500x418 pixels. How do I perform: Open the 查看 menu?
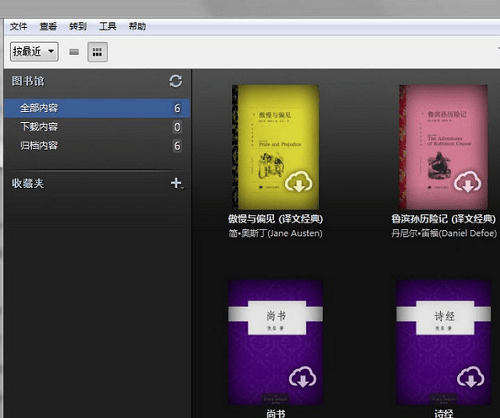coord(48,26)
